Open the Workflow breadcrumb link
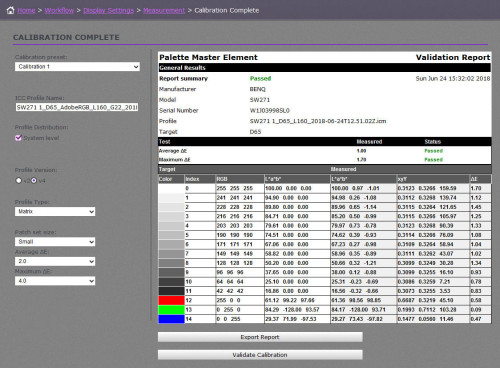Screen dimensions: 500x368 click(x=59, y=10)
